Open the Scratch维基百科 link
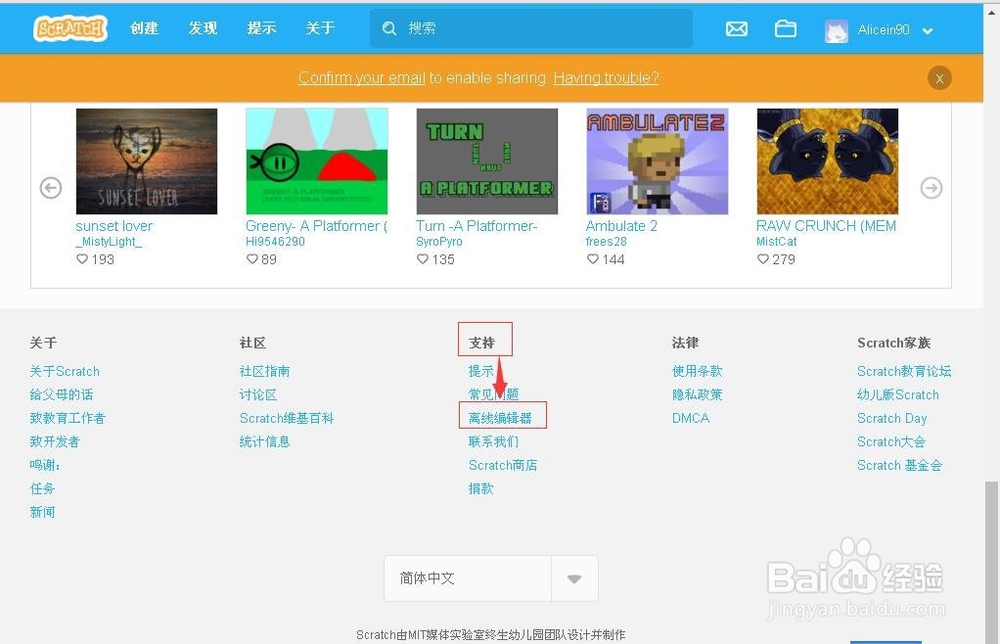The image size is (1000, 644). point(286,418)
